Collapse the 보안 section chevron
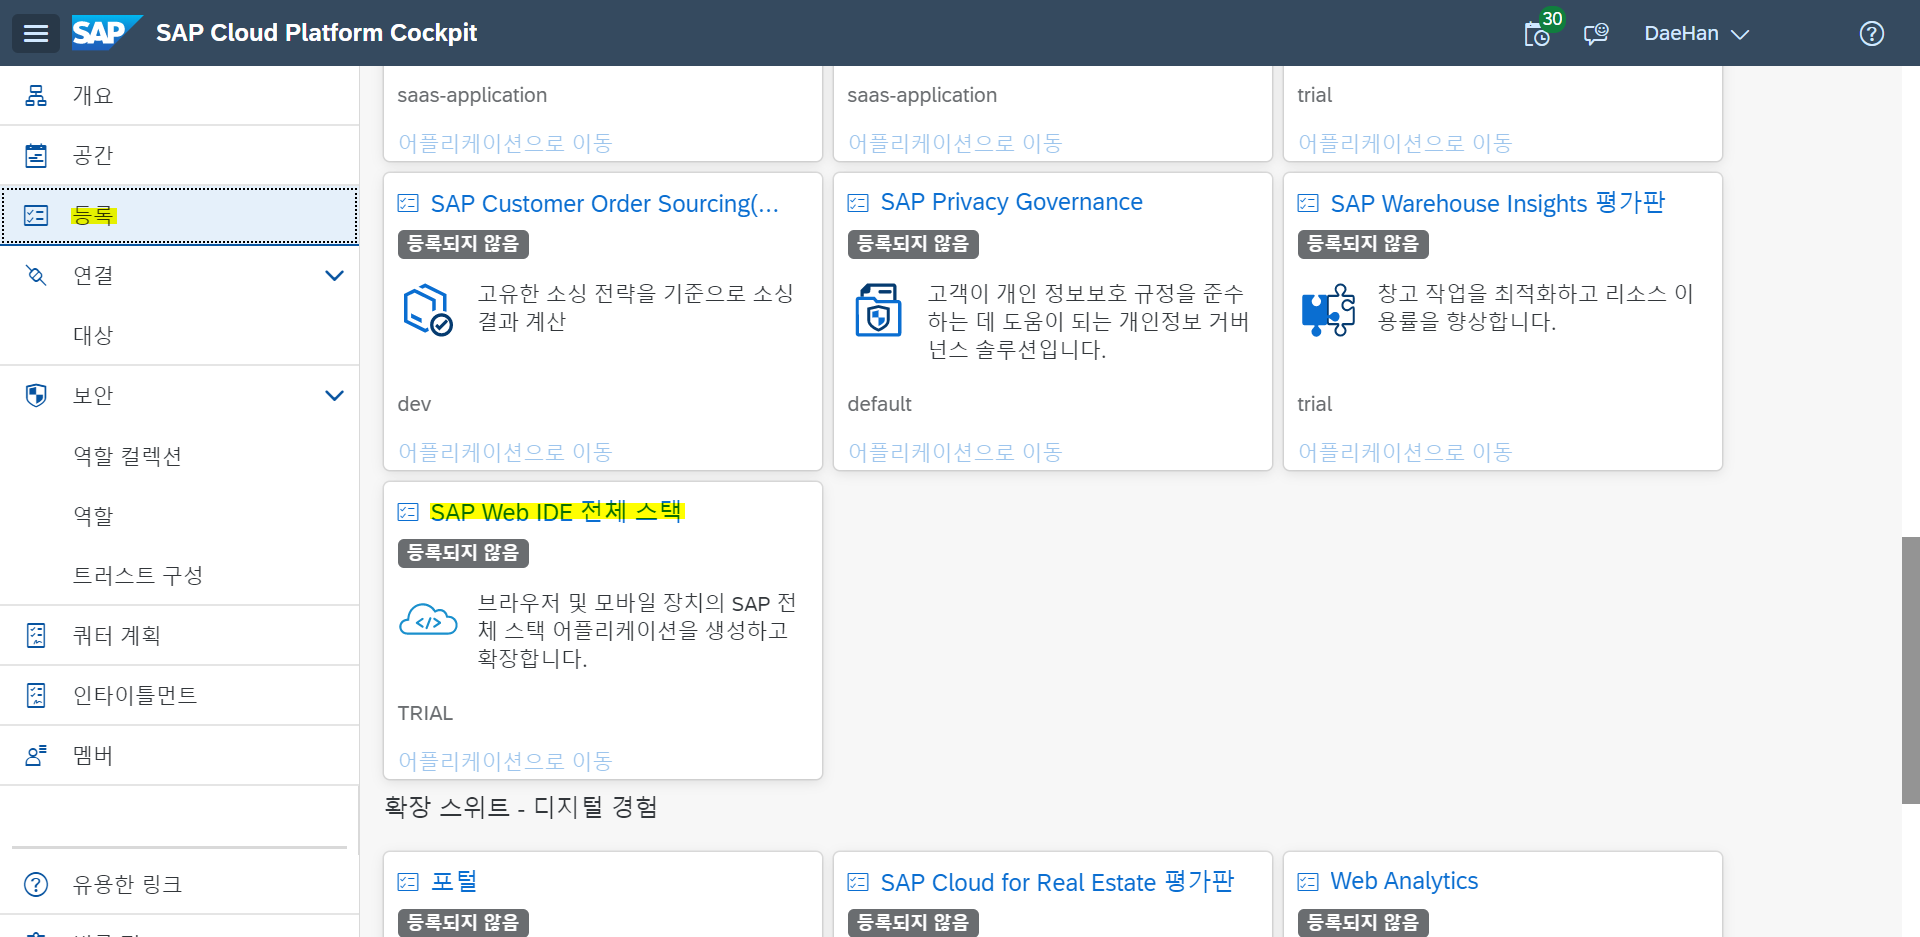Screen dimensions: 1920x937 point(335,395)
